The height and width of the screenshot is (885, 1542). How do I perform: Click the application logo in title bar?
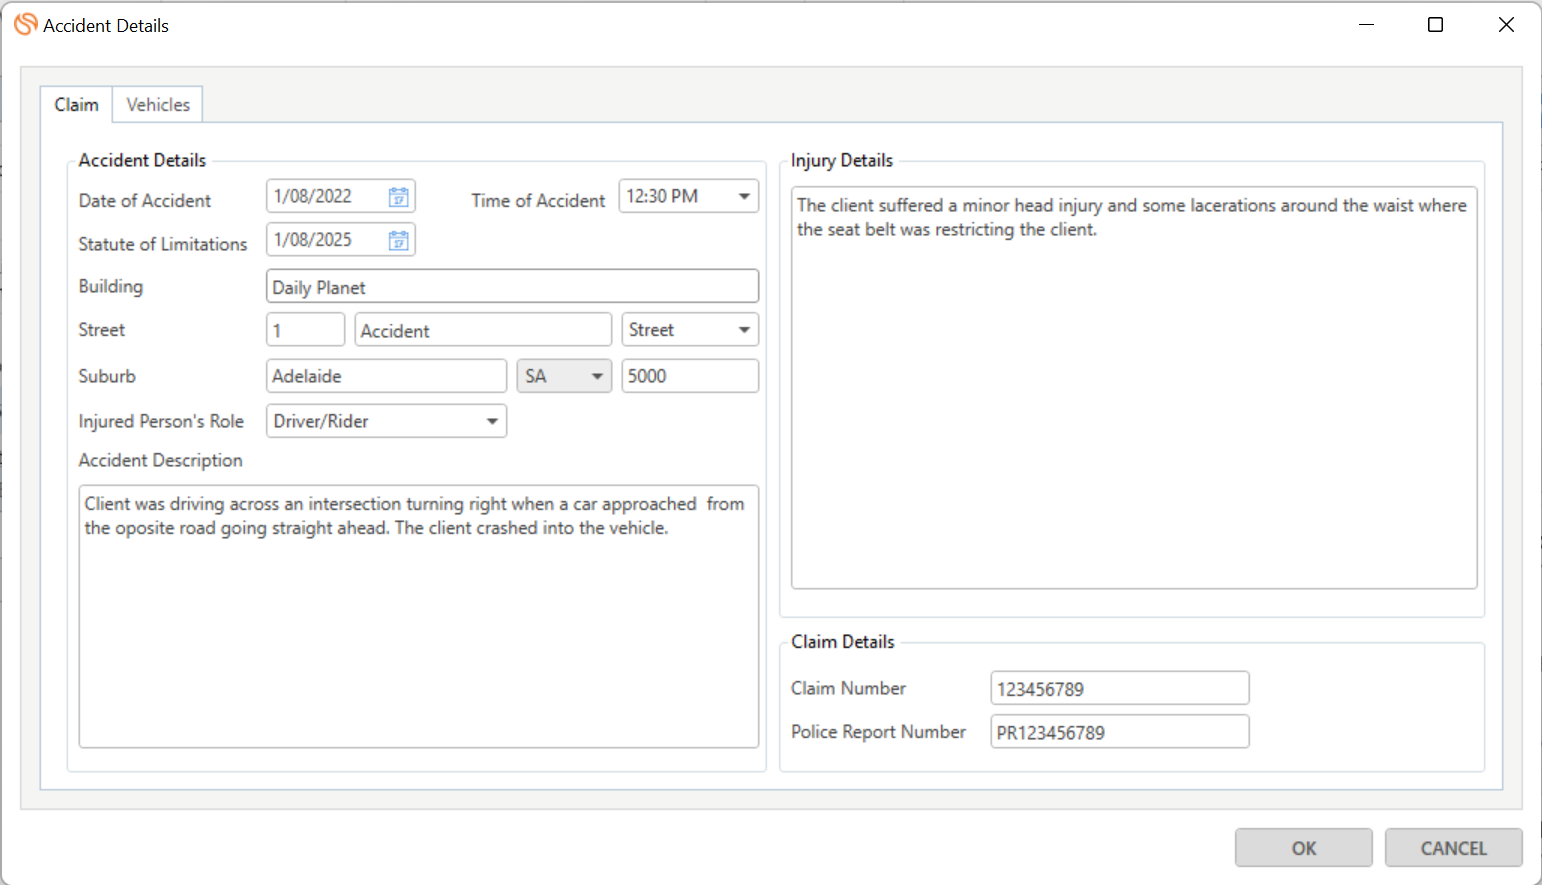(25, 24)
